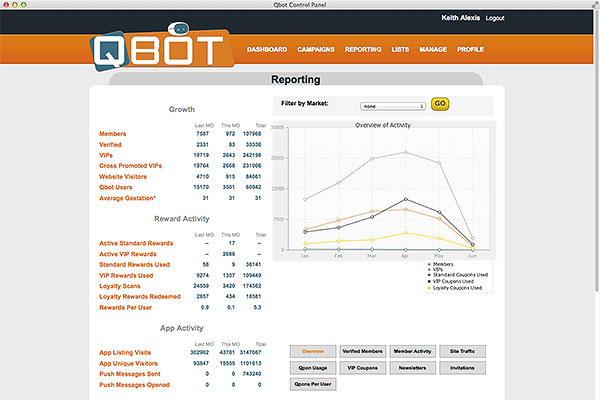Click the Members total value 107968
The height and width of the screenshot is (400, 600).
click(252, 134)
